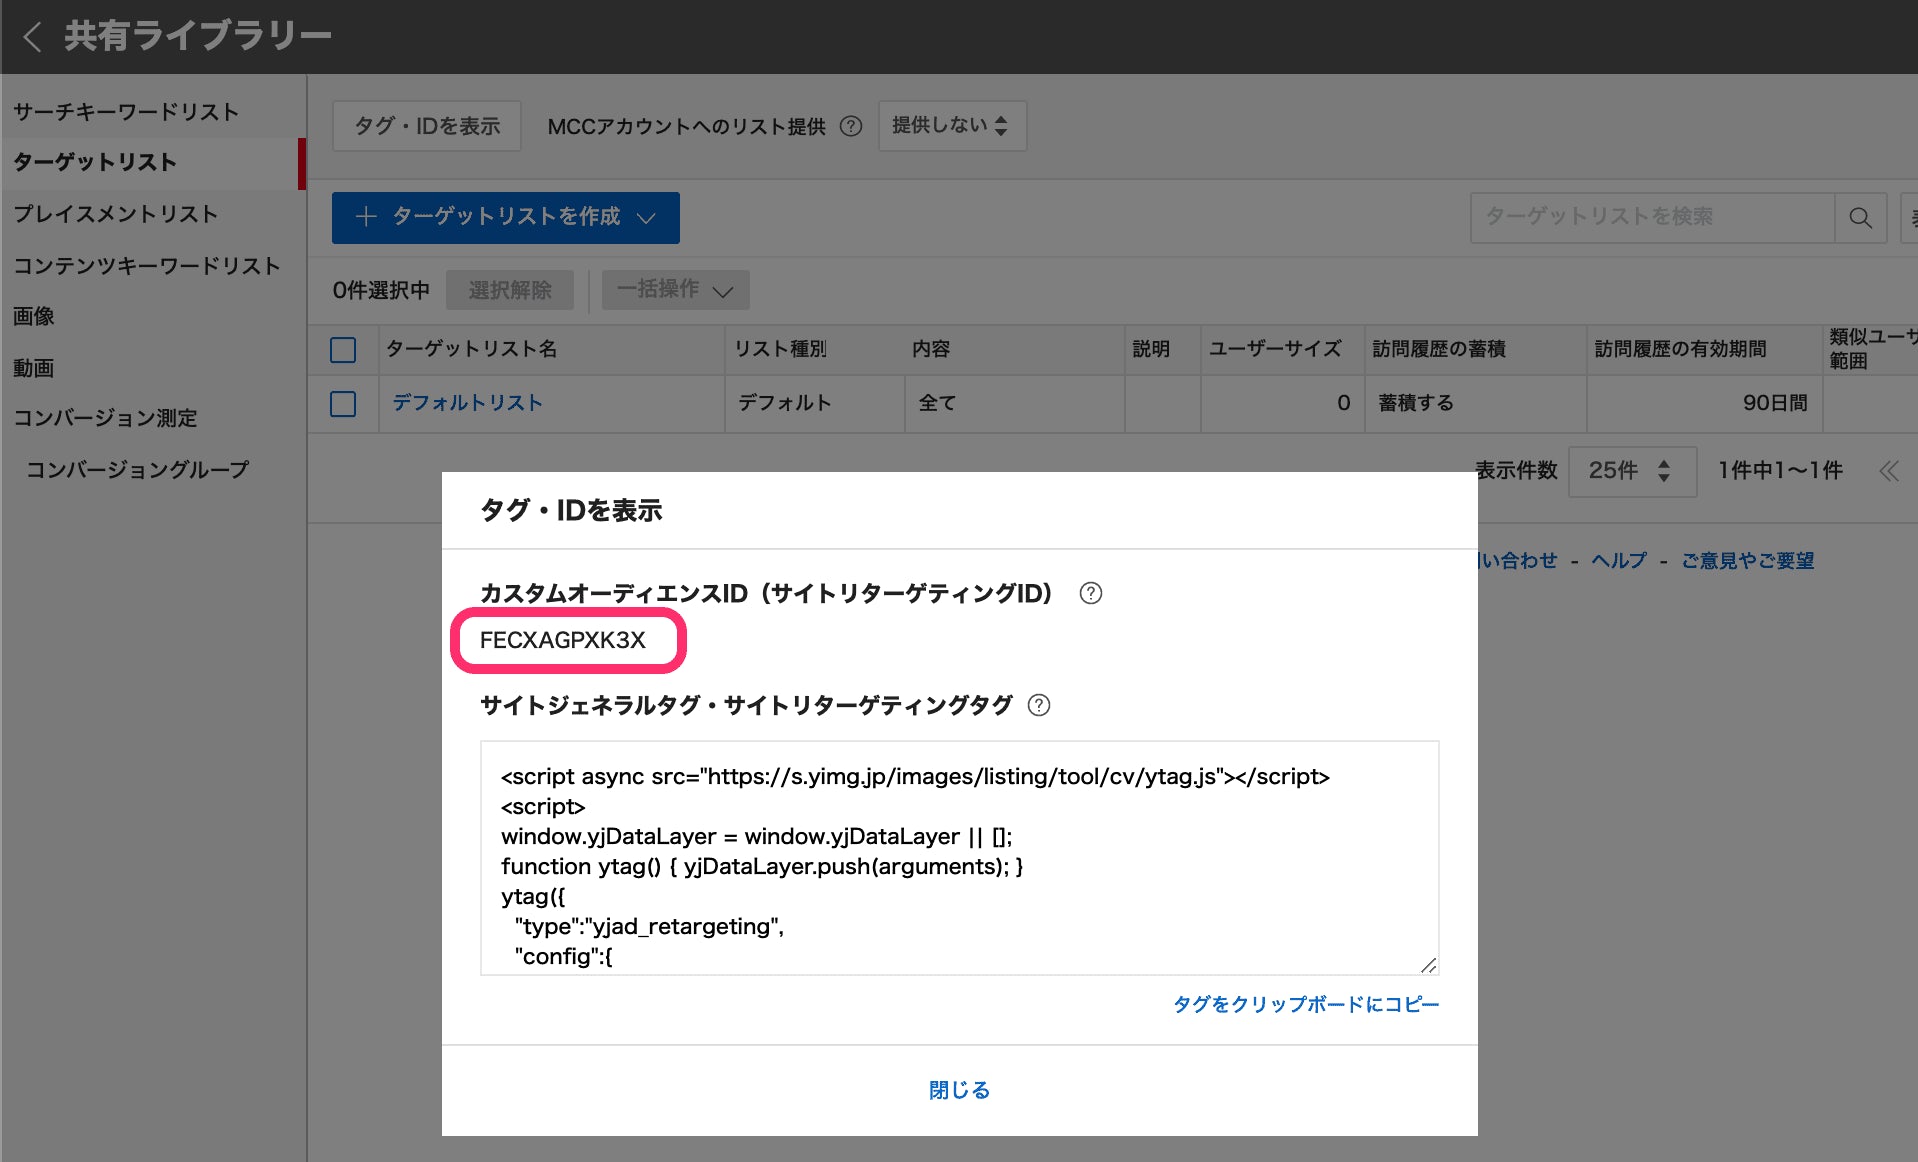Screen dimensions: 1918x1162
Task: Open the 一括操作 dropdown
Action: [675, 290]
